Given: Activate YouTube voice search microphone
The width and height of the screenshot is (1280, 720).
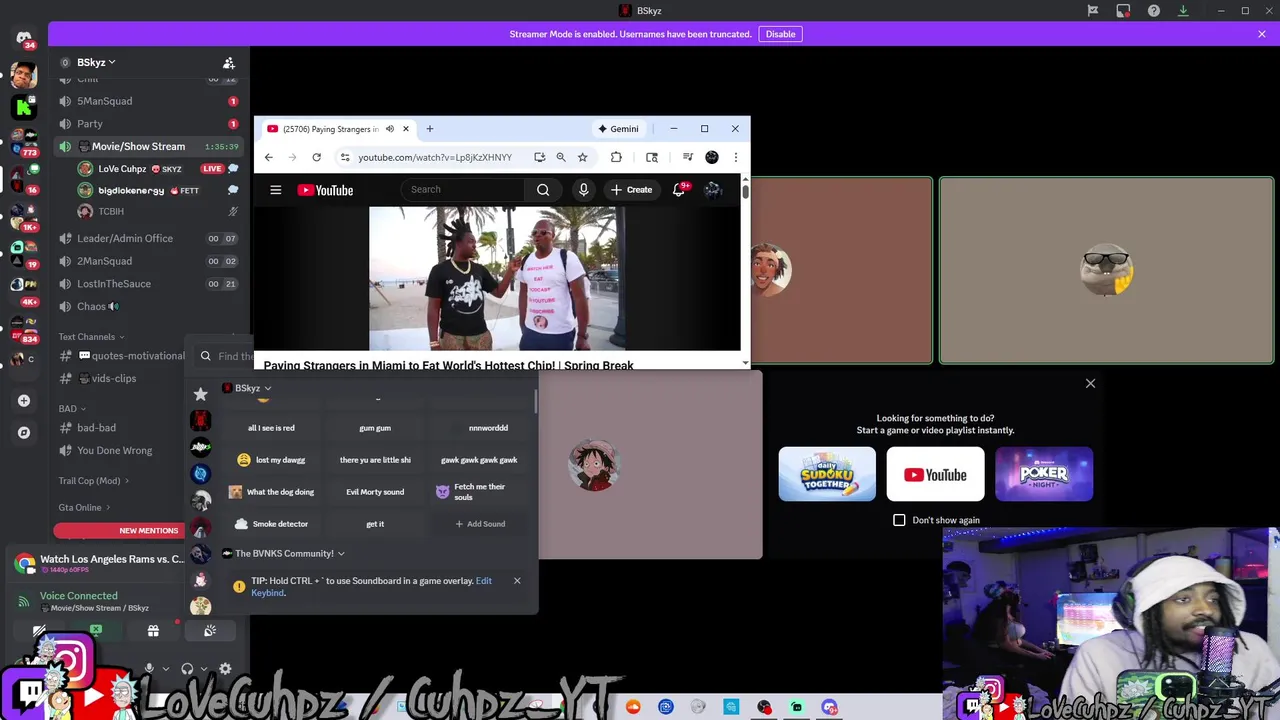Looking at the screenshot, I should click(x=583, y=190).
